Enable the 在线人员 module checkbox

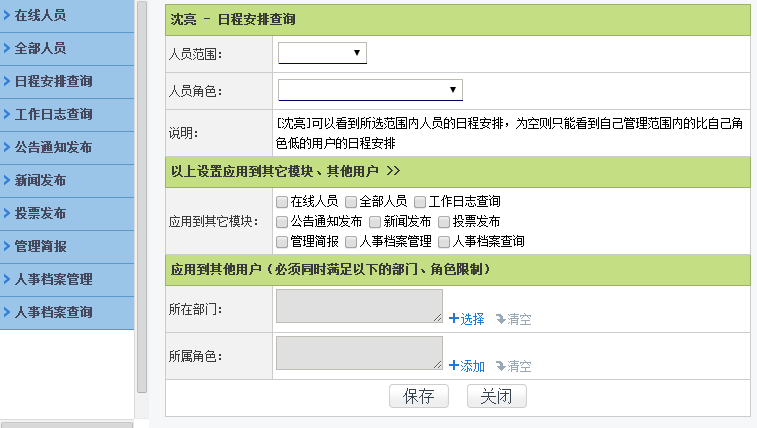coord(283,202)
